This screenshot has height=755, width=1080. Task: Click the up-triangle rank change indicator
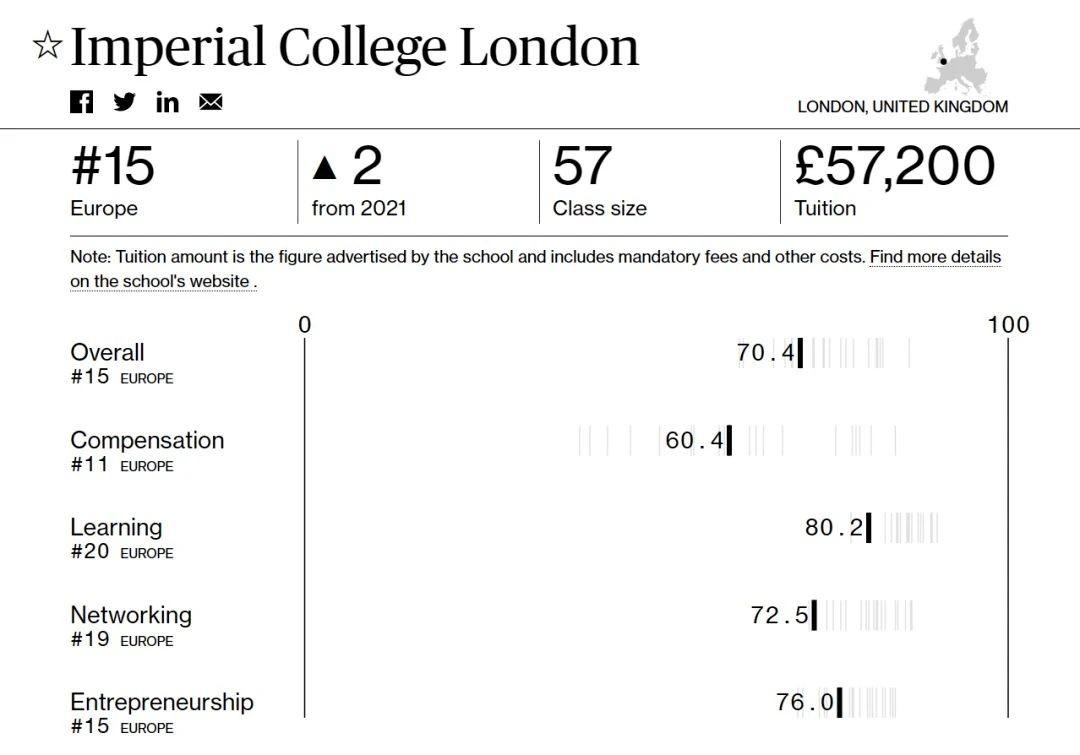tap(324, 167)
